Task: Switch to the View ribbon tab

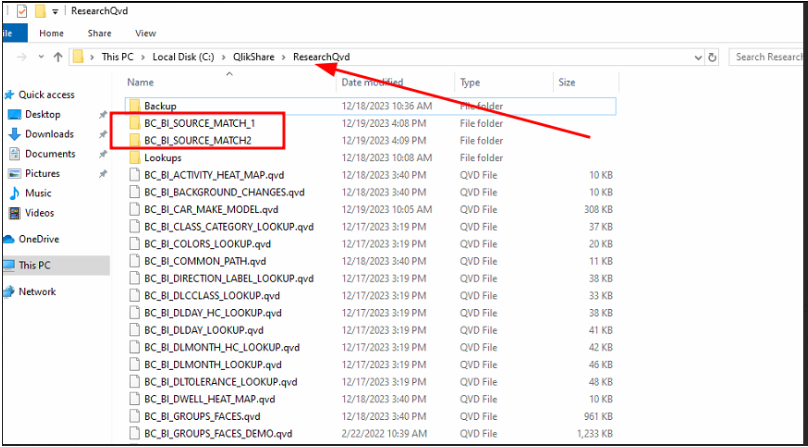Action: (x=145, y=33)
